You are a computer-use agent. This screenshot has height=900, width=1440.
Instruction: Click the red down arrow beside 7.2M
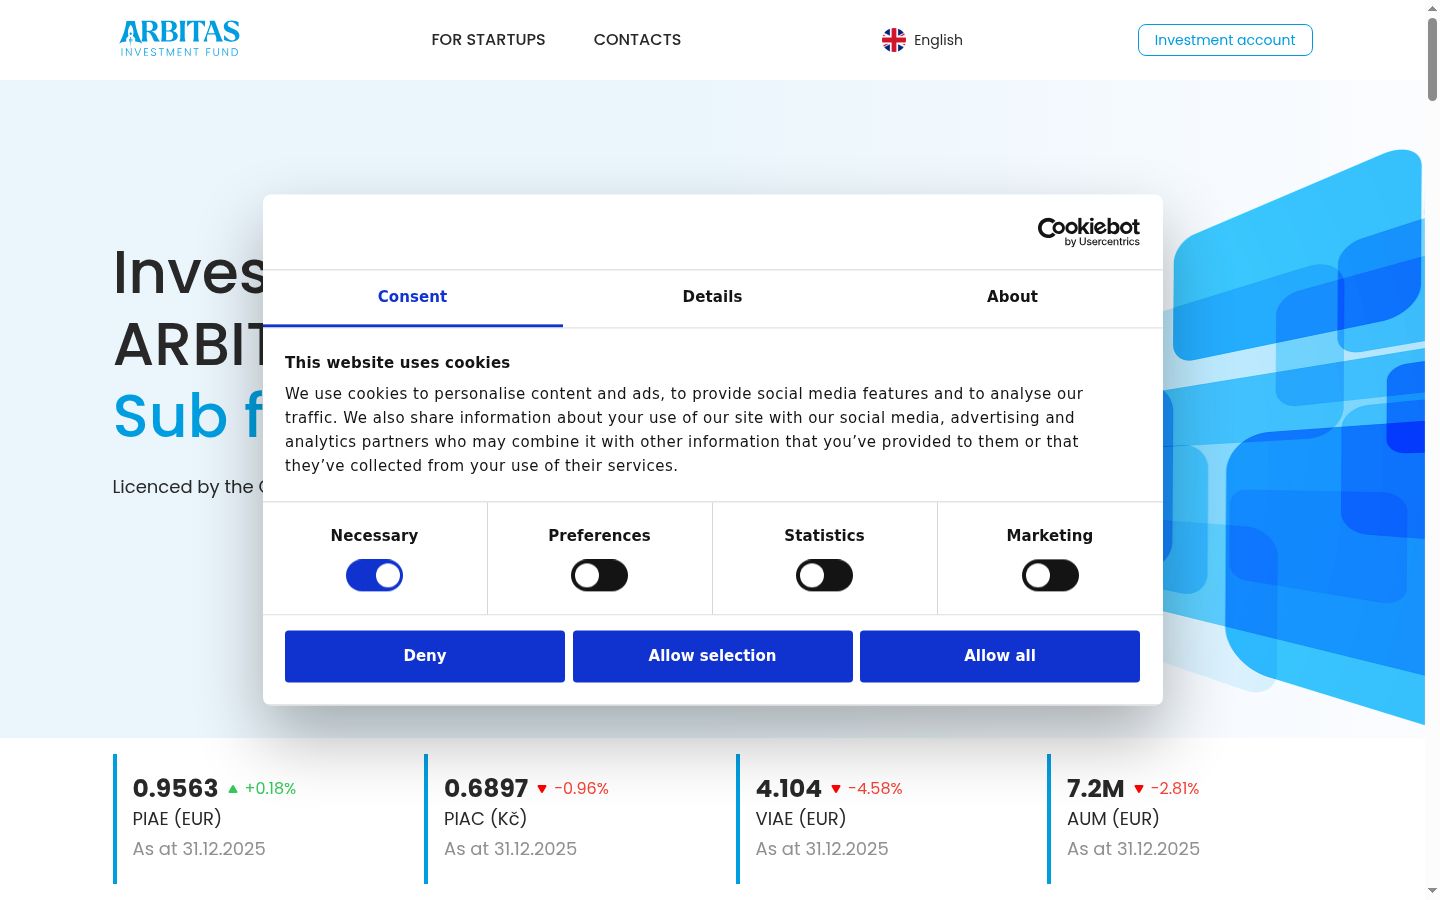click(1138, 789)
